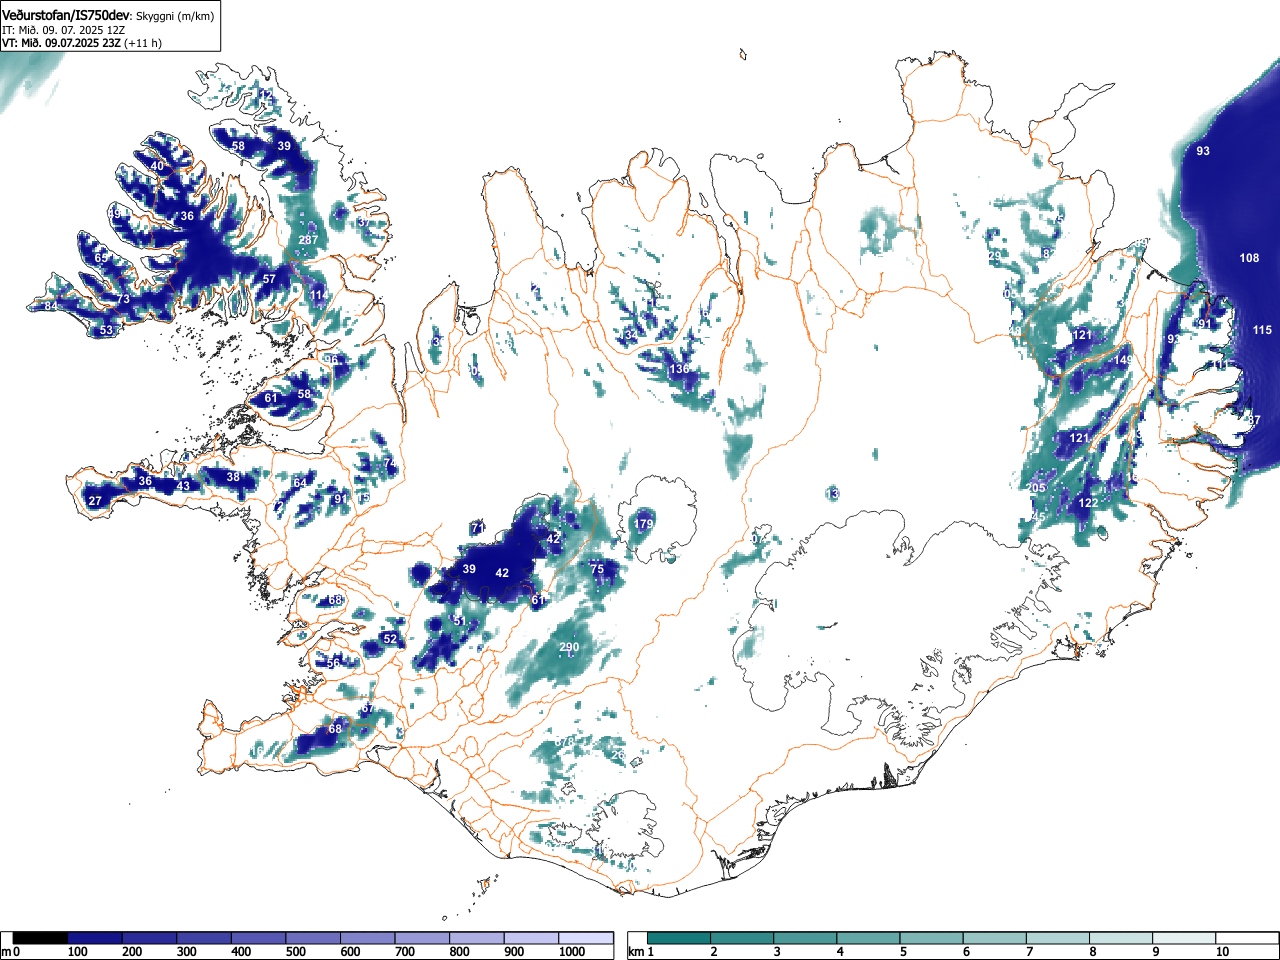Click the visibility value '108' off the east coast
The width and height of the screenshot is (1280, 960).
coord(1249,258)
